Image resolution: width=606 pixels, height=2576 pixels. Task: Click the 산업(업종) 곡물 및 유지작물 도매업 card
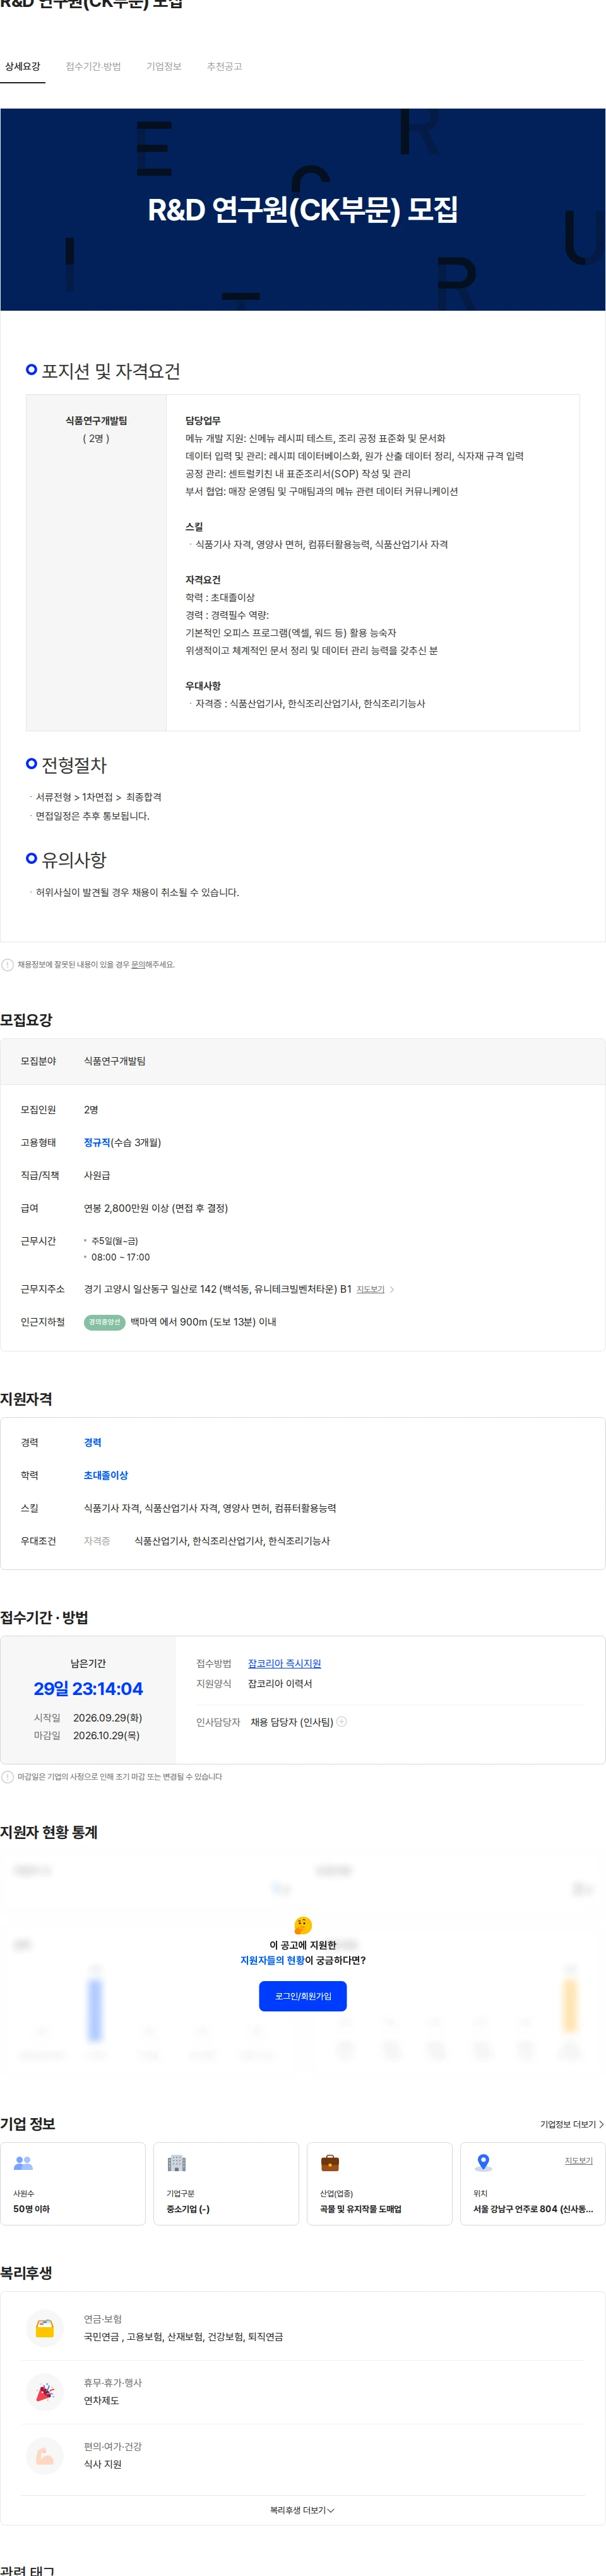[x=379, y=2183]
